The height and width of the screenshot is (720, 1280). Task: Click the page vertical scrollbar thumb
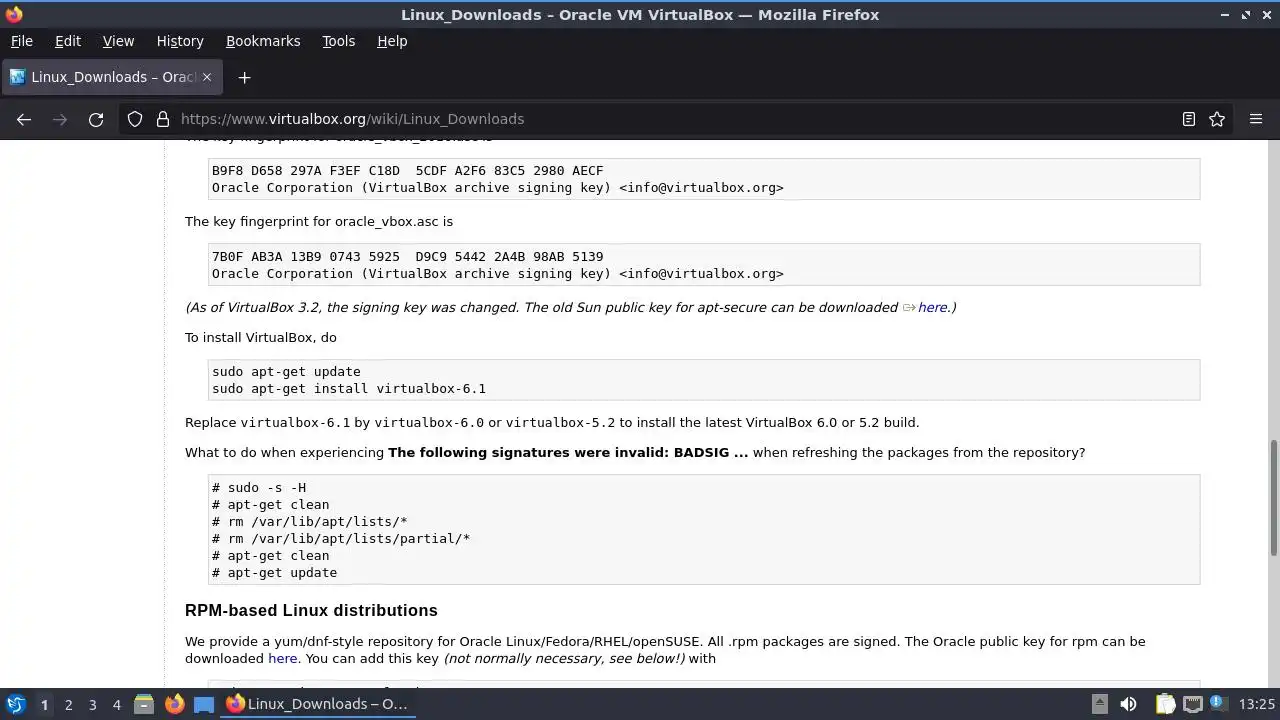click(1274, 497)
